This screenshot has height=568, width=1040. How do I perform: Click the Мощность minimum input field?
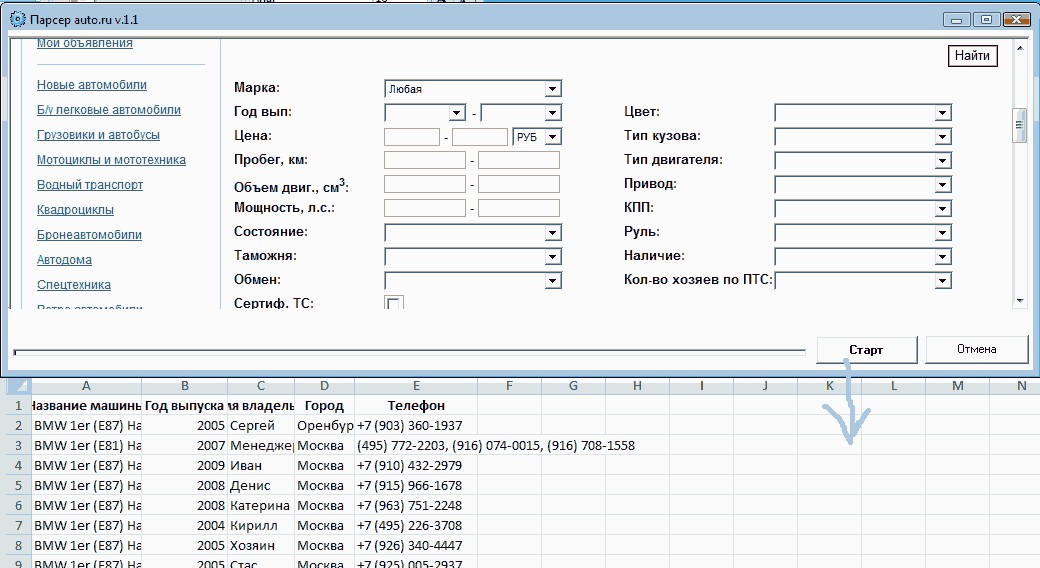tap(424, 208)
